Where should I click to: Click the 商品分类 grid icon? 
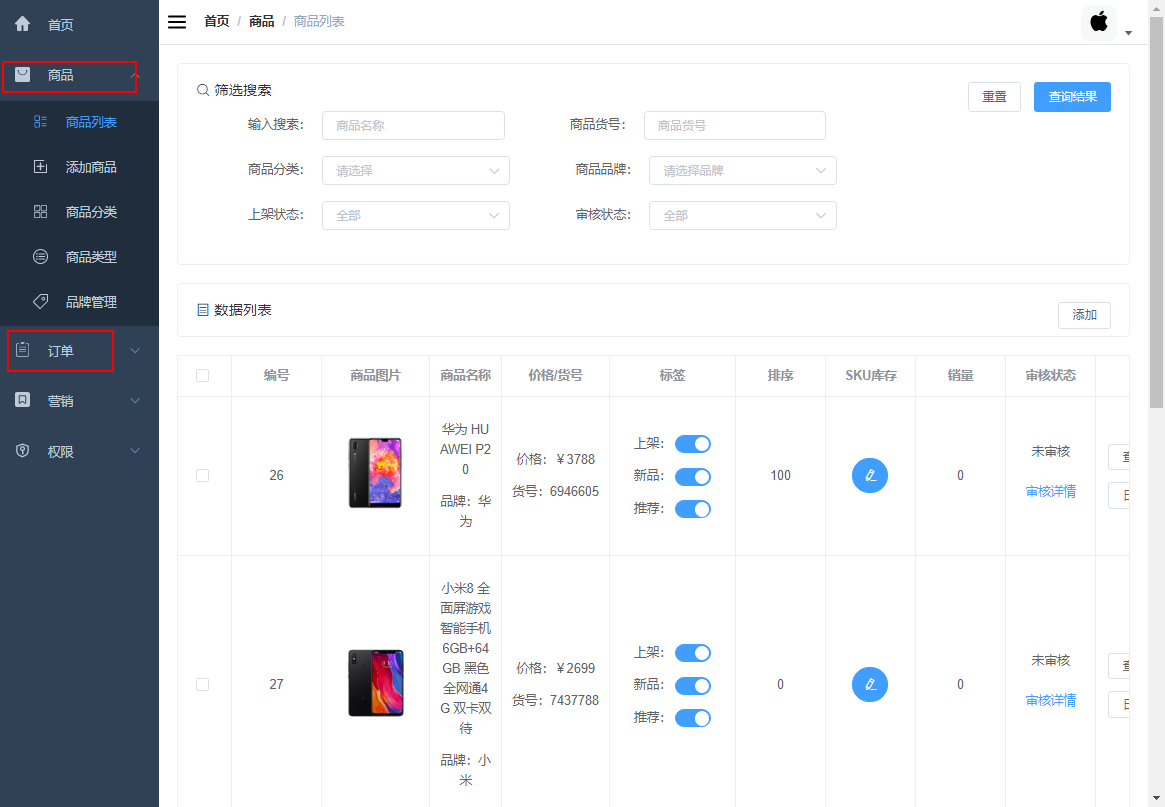[x=41, y=212]
